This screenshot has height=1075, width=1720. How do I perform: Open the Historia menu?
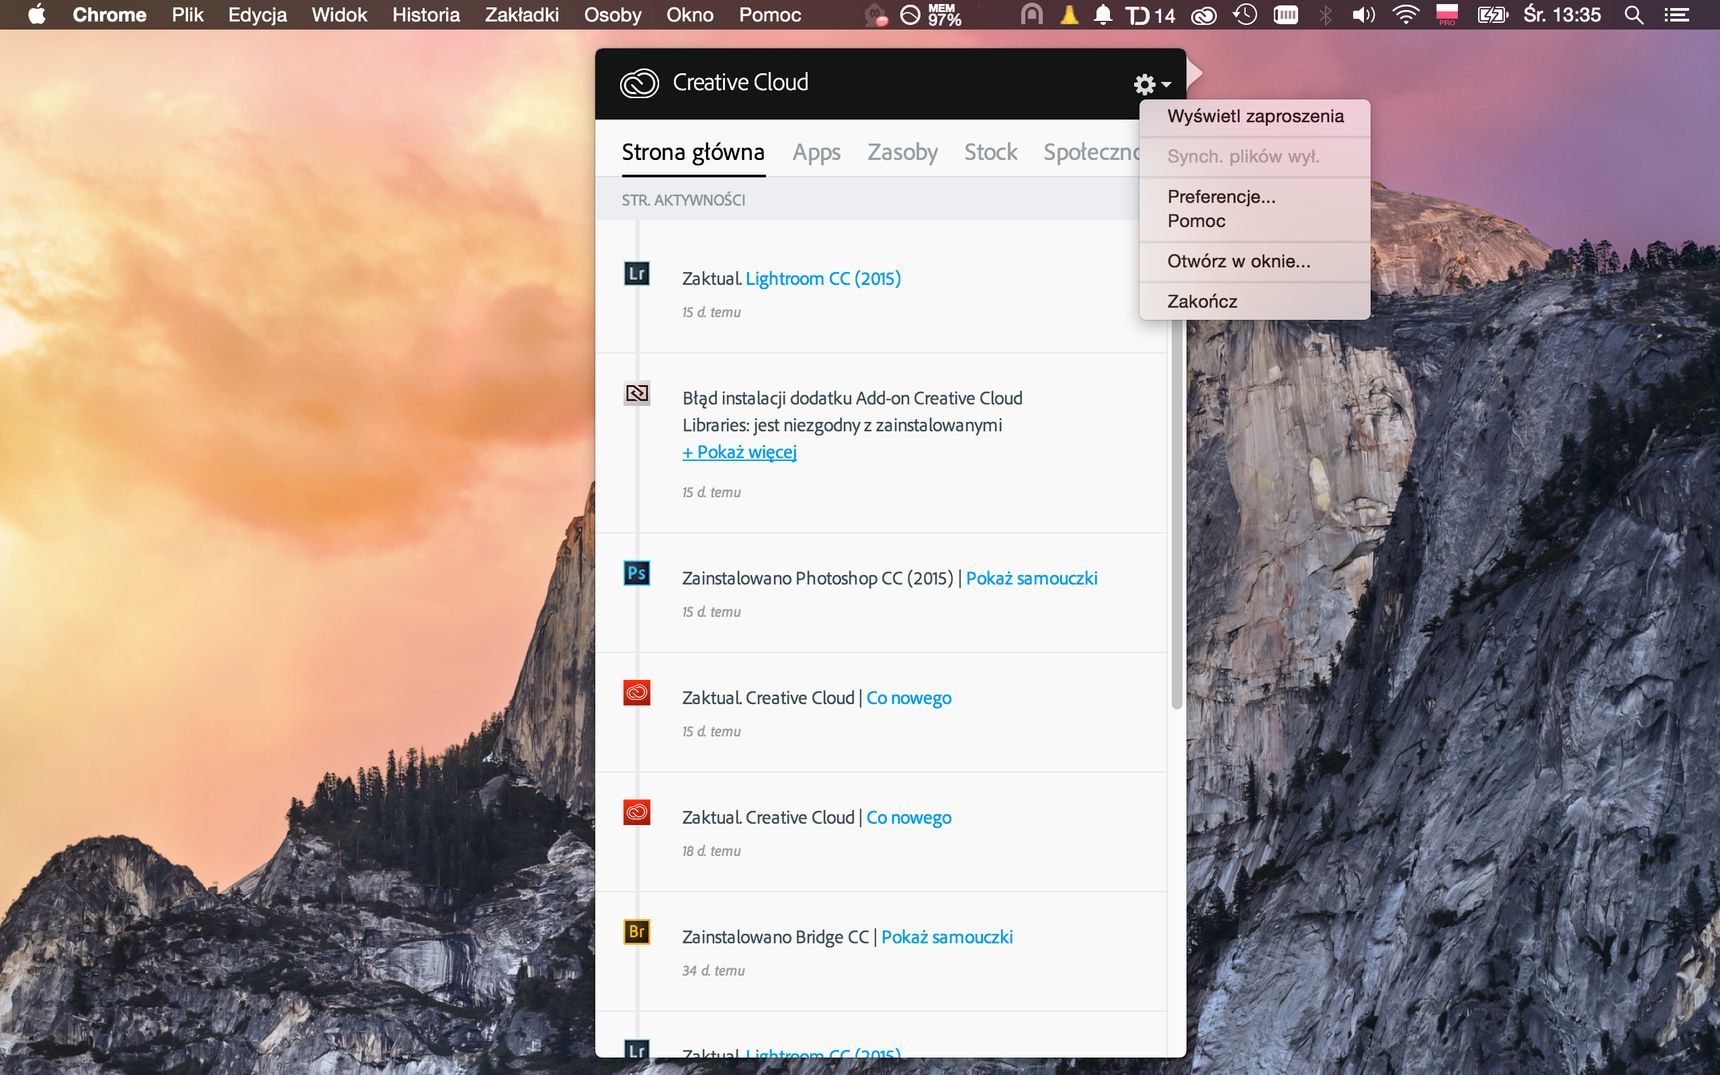(426, 15)
